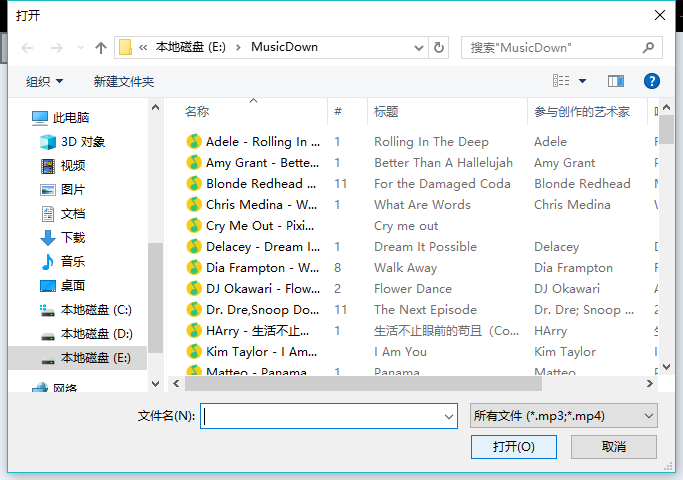683x480 pixels.
Task: Click 本地磁盘 (E:) in address path
Action: pyautogui.click(x=191, y=47)
